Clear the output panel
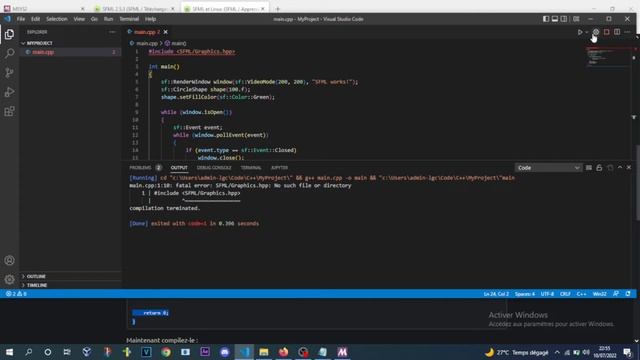Viewport: 640px width, 360px height. pyautogui.click(x=589, y=168)
